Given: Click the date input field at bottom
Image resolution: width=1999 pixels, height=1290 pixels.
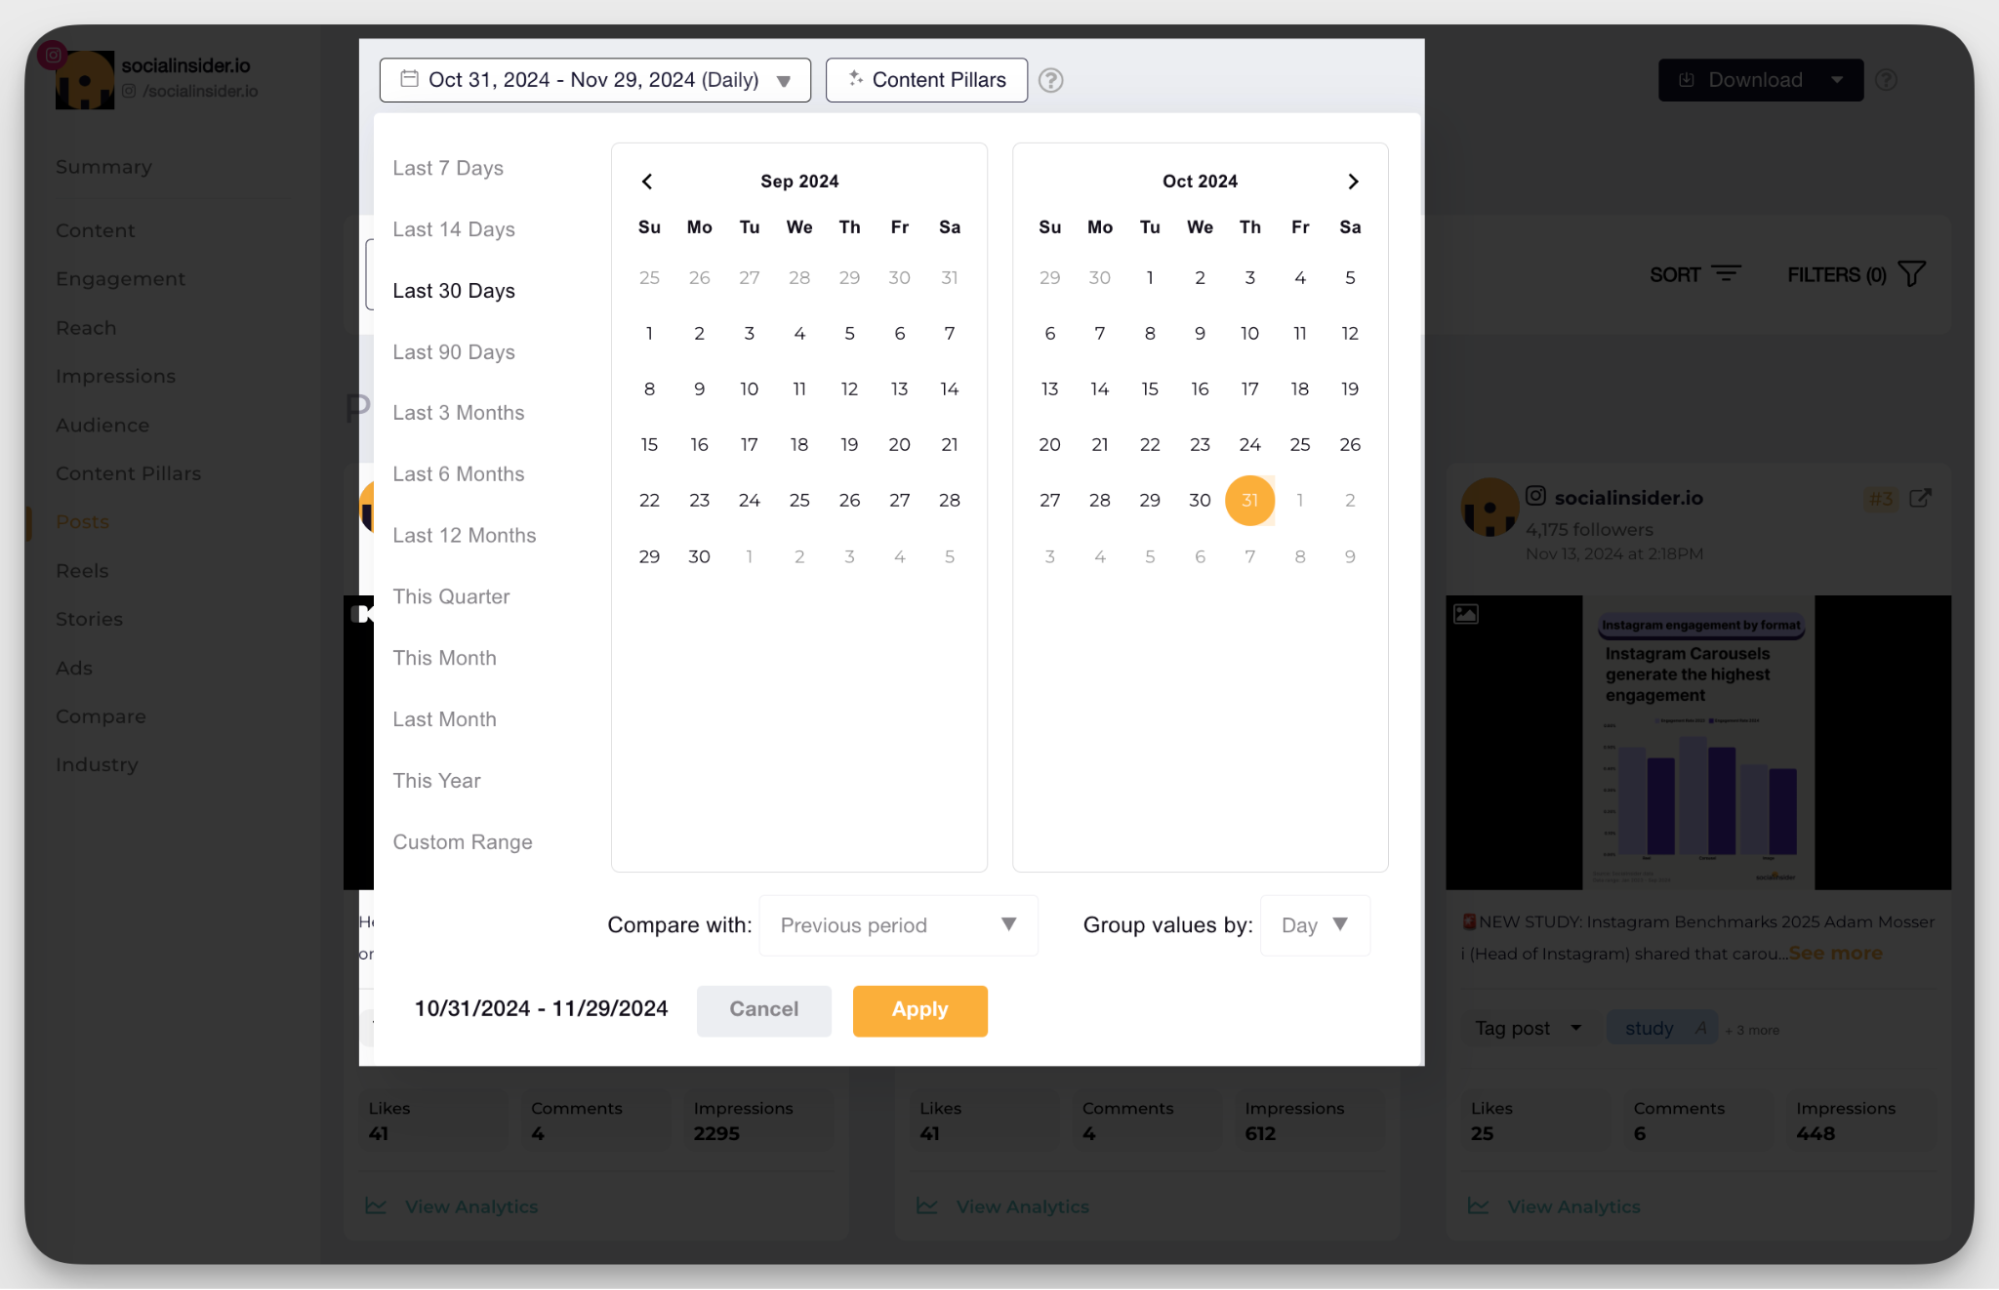Looking at the screenshot, I should point(542,1009).
